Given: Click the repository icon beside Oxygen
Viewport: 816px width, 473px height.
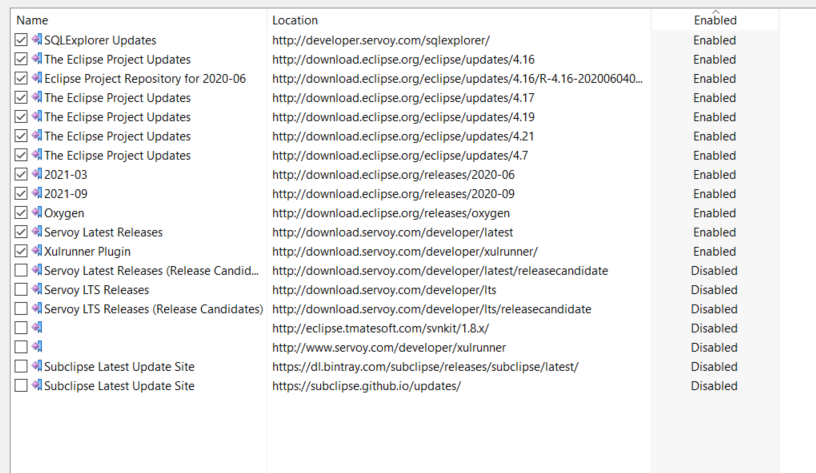Looking at the screenshot, I should pyautogui.click(x=36, y=212).
